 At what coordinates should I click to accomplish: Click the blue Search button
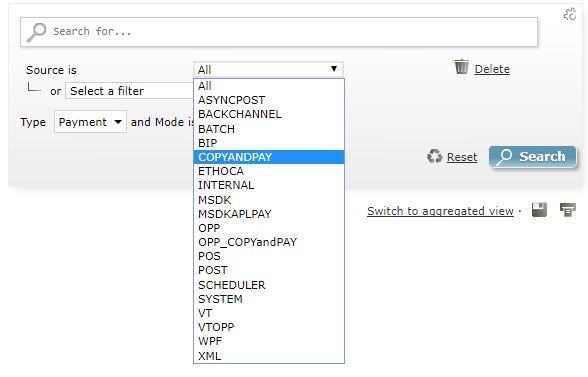pos(532,156)
